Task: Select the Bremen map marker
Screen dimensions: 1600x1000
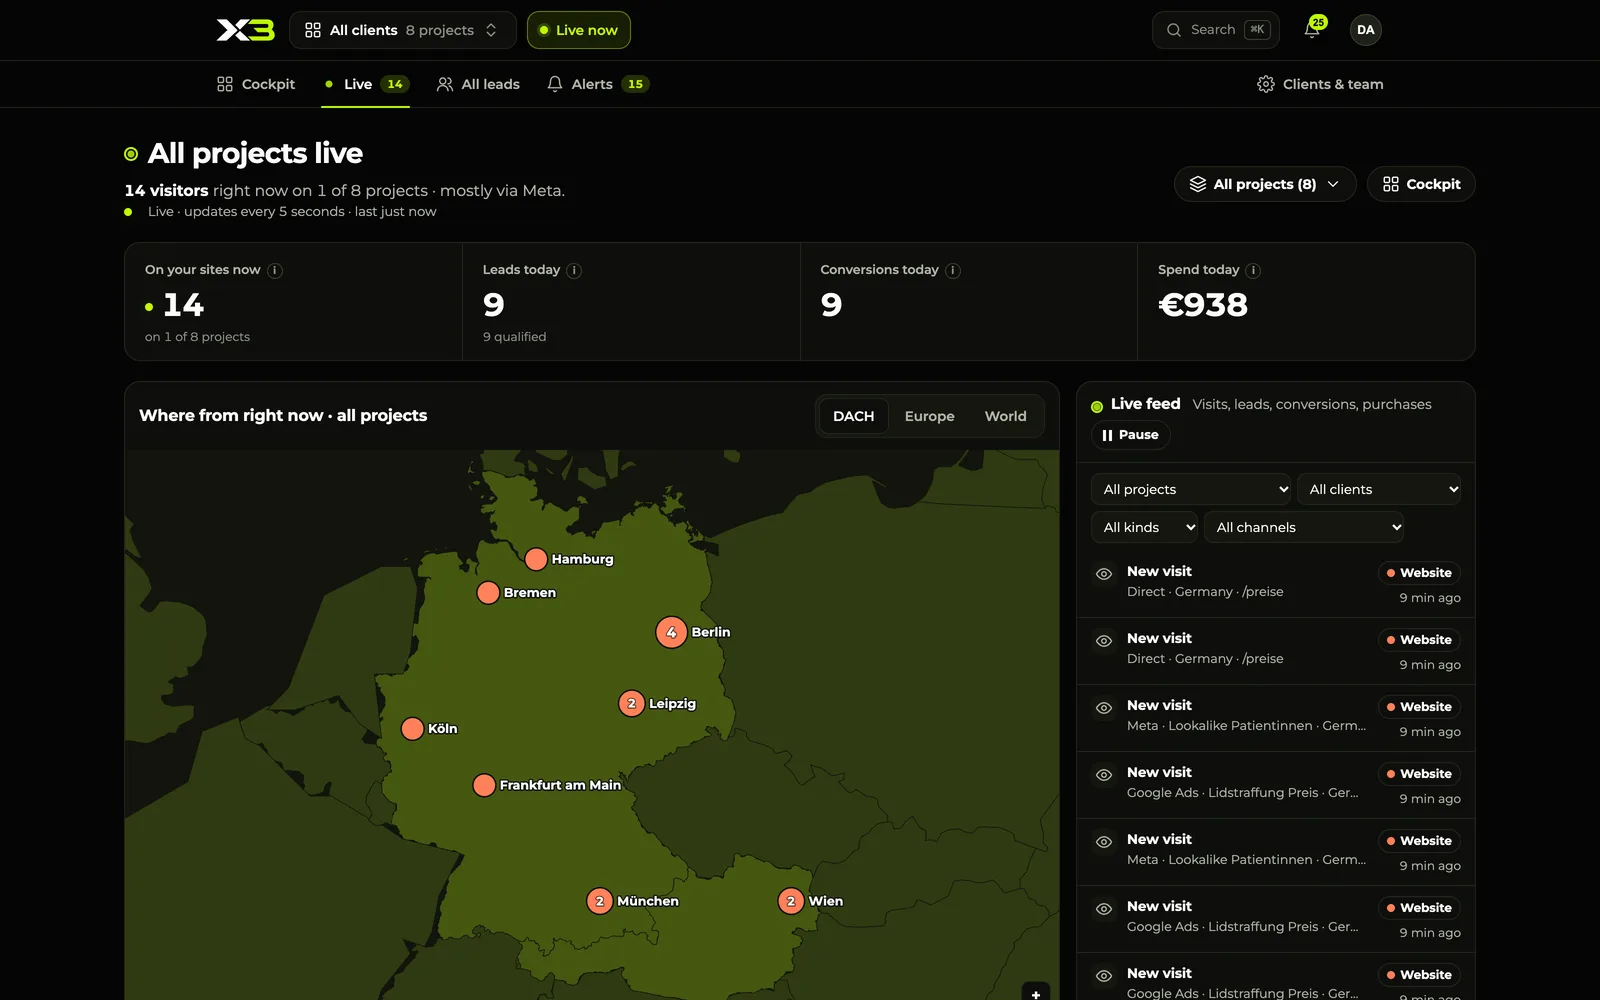Action: 488,593
